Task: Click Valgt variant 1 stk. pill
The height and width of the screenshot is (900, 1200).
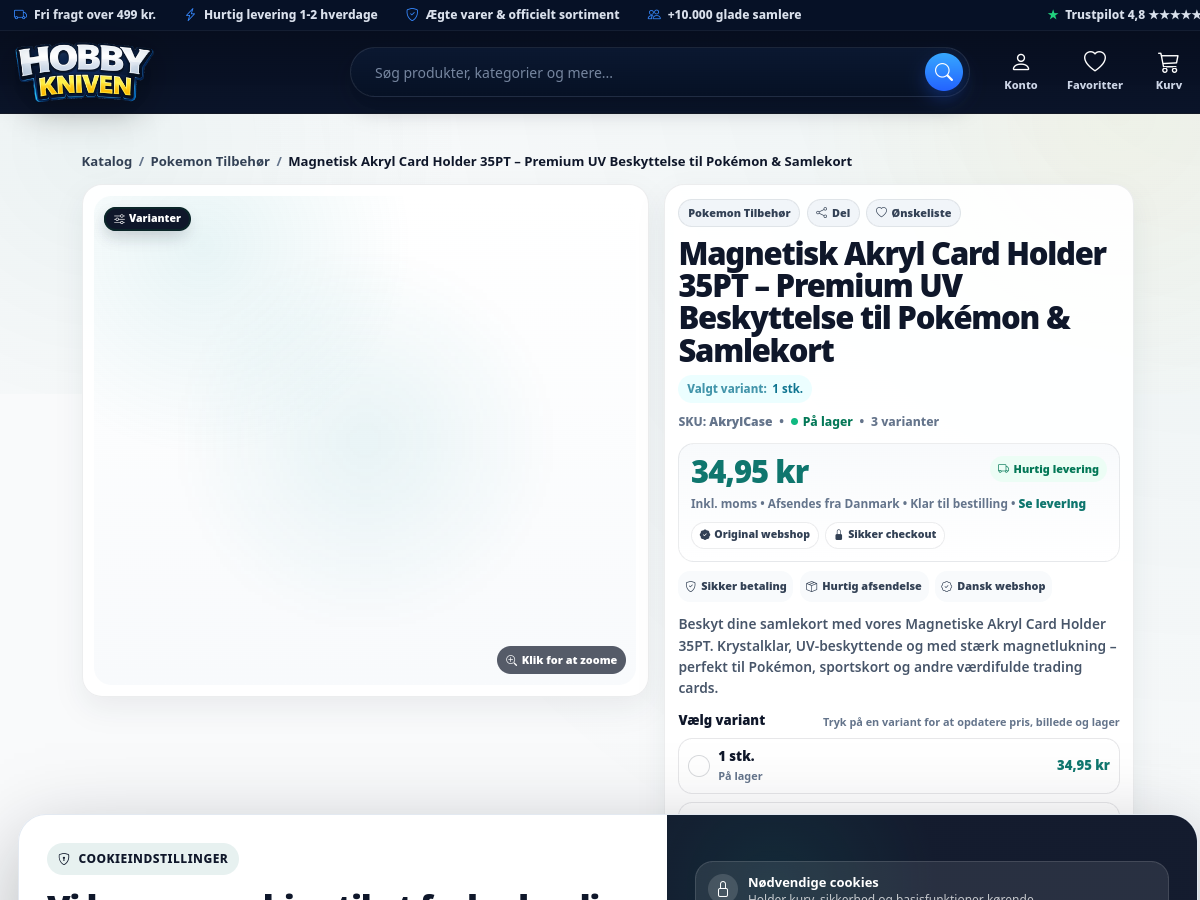Action: click(745, 389)
